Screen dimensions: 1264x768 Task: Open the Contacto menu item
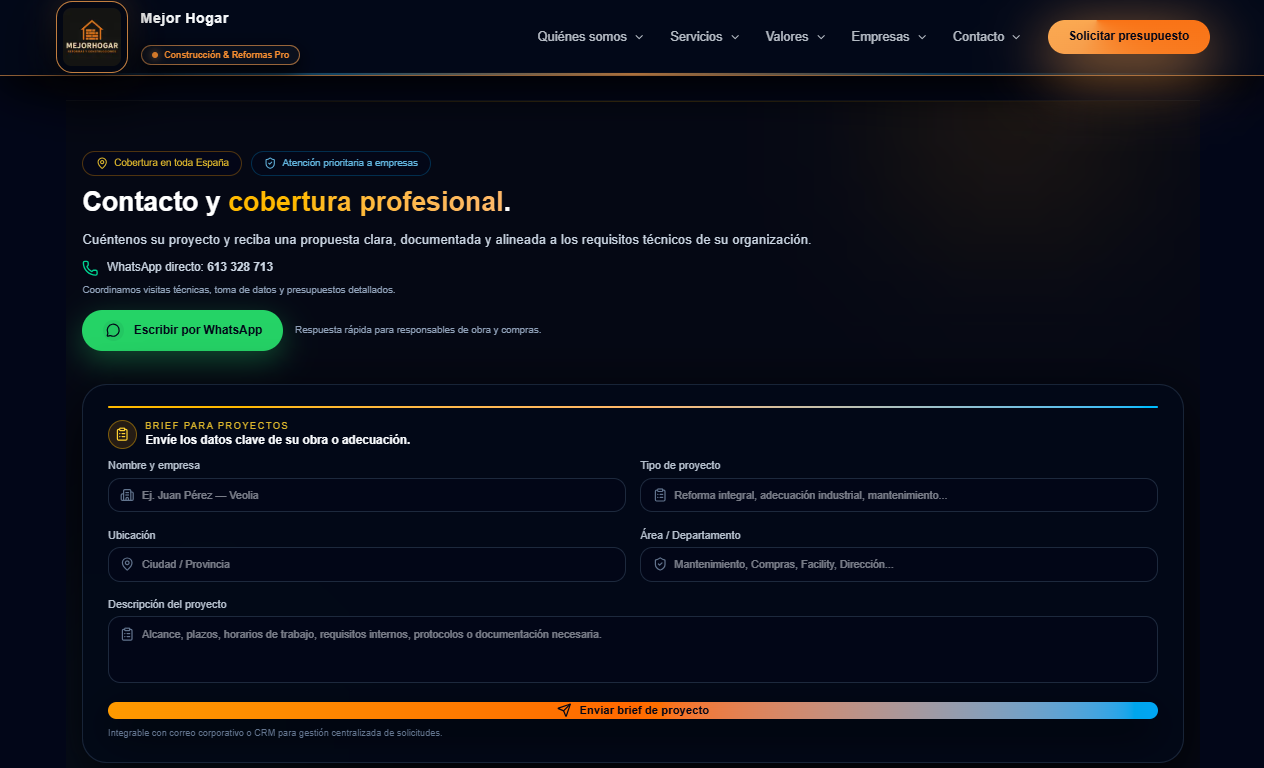coord(985,36)
